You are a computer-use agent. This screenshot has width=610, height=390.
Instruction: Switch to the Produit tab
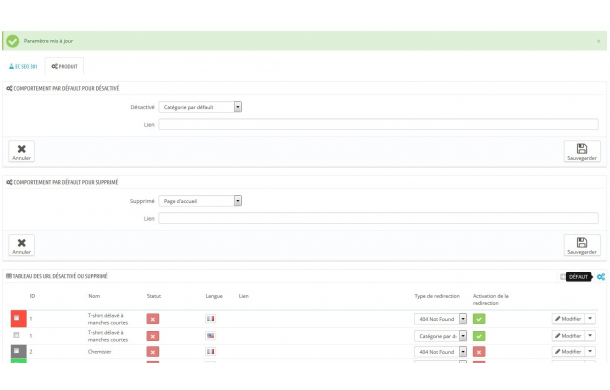[x=65, y=67]
